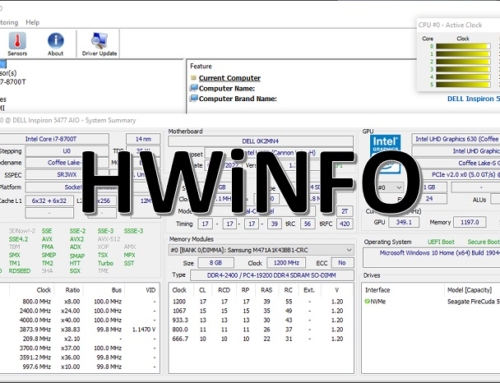
Task: Click the tRC value 56 field
Action: 307,224
